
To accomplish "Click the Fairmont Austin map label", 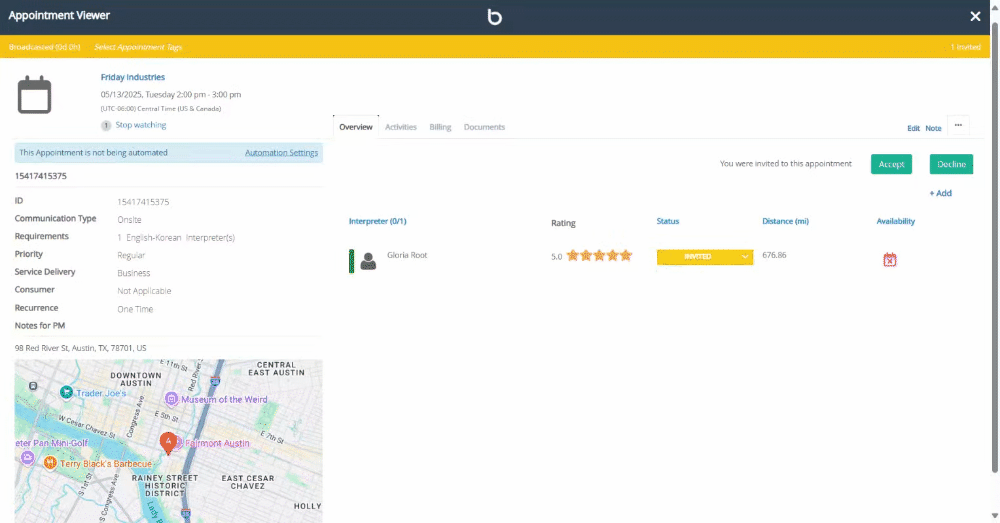I will [217, 443].
